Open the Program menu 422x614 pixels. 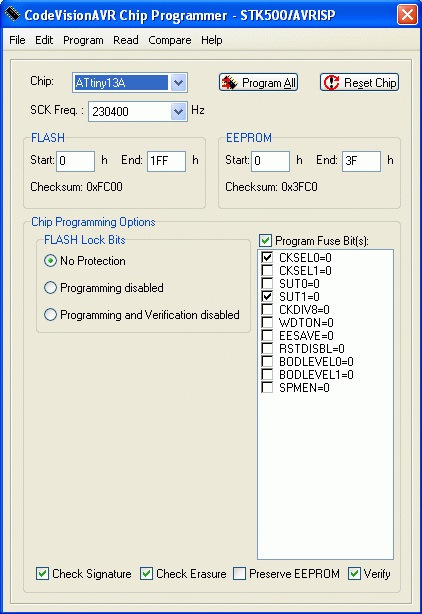pos(83,40)
